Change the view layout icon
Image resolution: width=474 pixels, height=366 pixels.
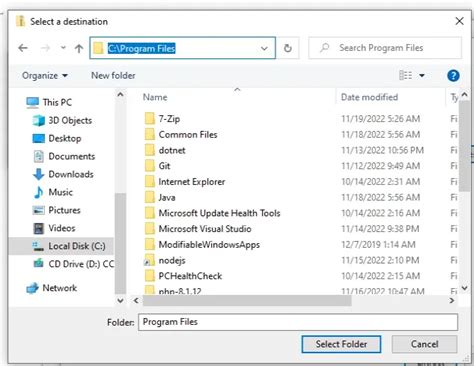point(406,75)
